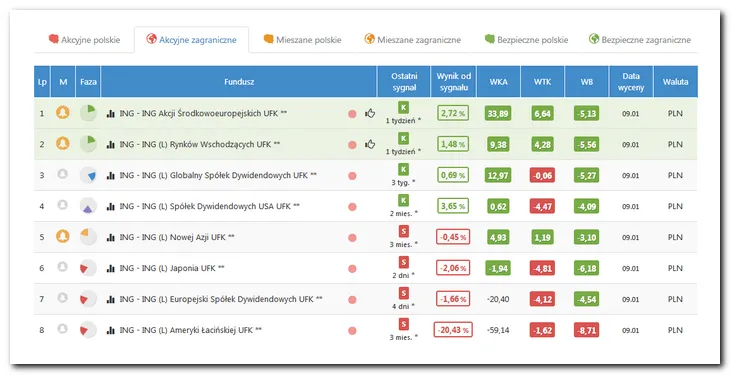
Task: Click green K signal badge for Spółek Dywidendowych USA
Action: pos(404,201)
